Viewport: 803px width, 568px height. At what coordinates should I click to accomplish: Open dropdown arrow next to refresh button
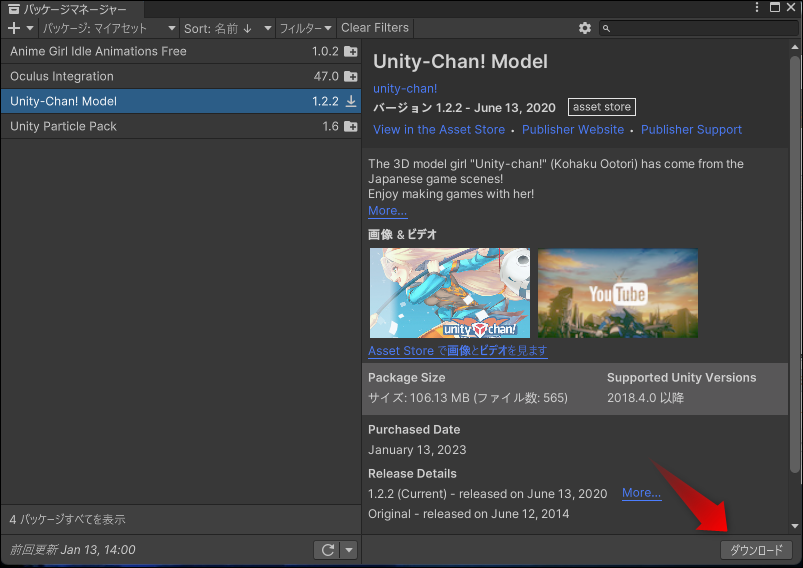point(349,550)
